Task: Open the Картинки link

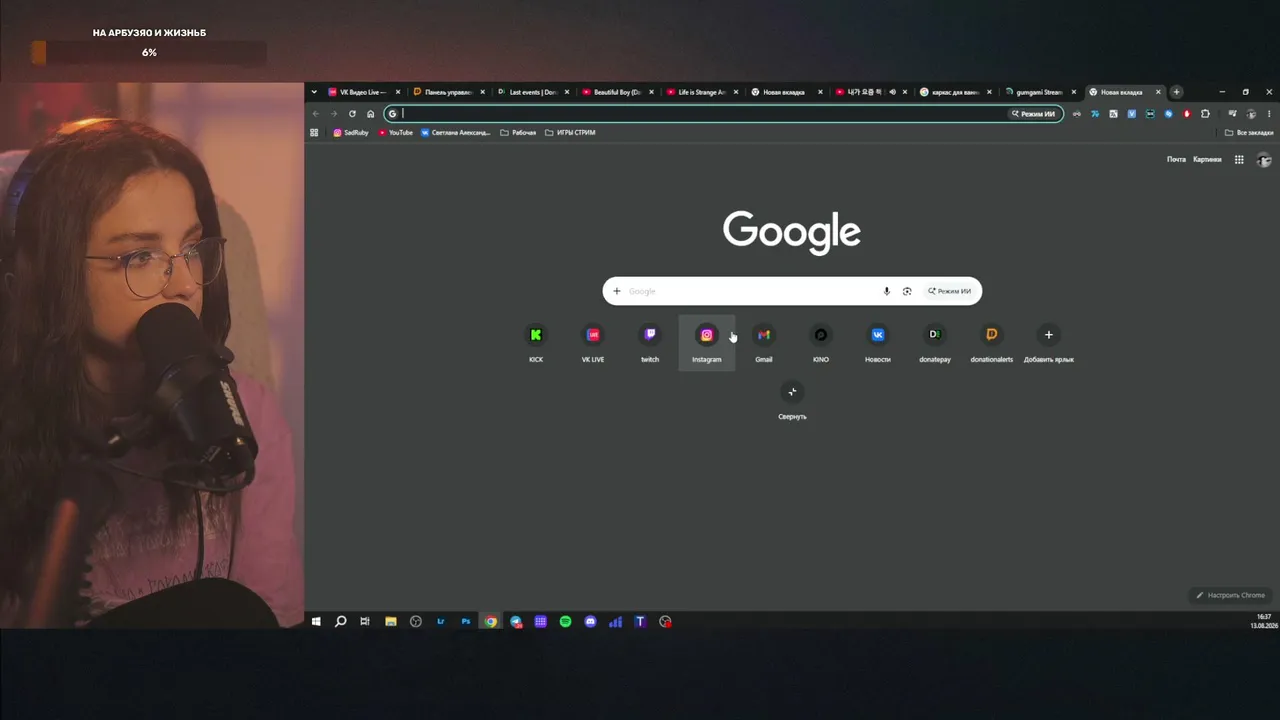Action: 1207,159
